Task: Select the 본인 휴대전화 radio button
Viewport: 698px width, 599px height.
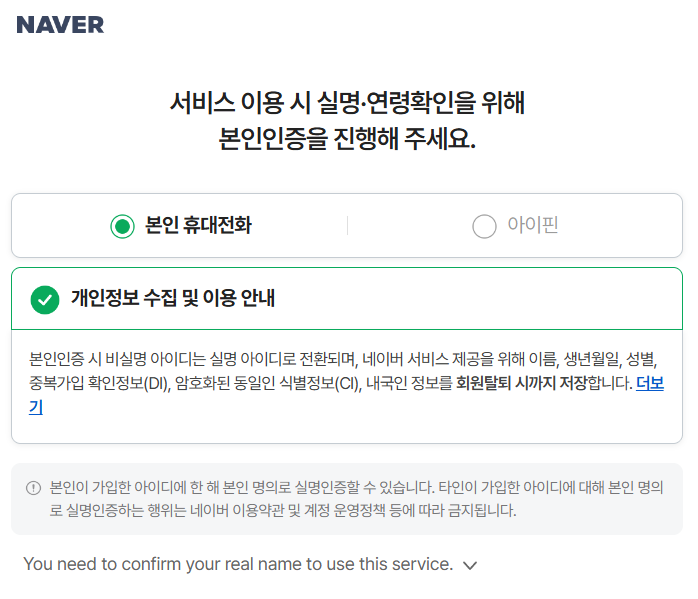Action: click(x=122, y=226)
